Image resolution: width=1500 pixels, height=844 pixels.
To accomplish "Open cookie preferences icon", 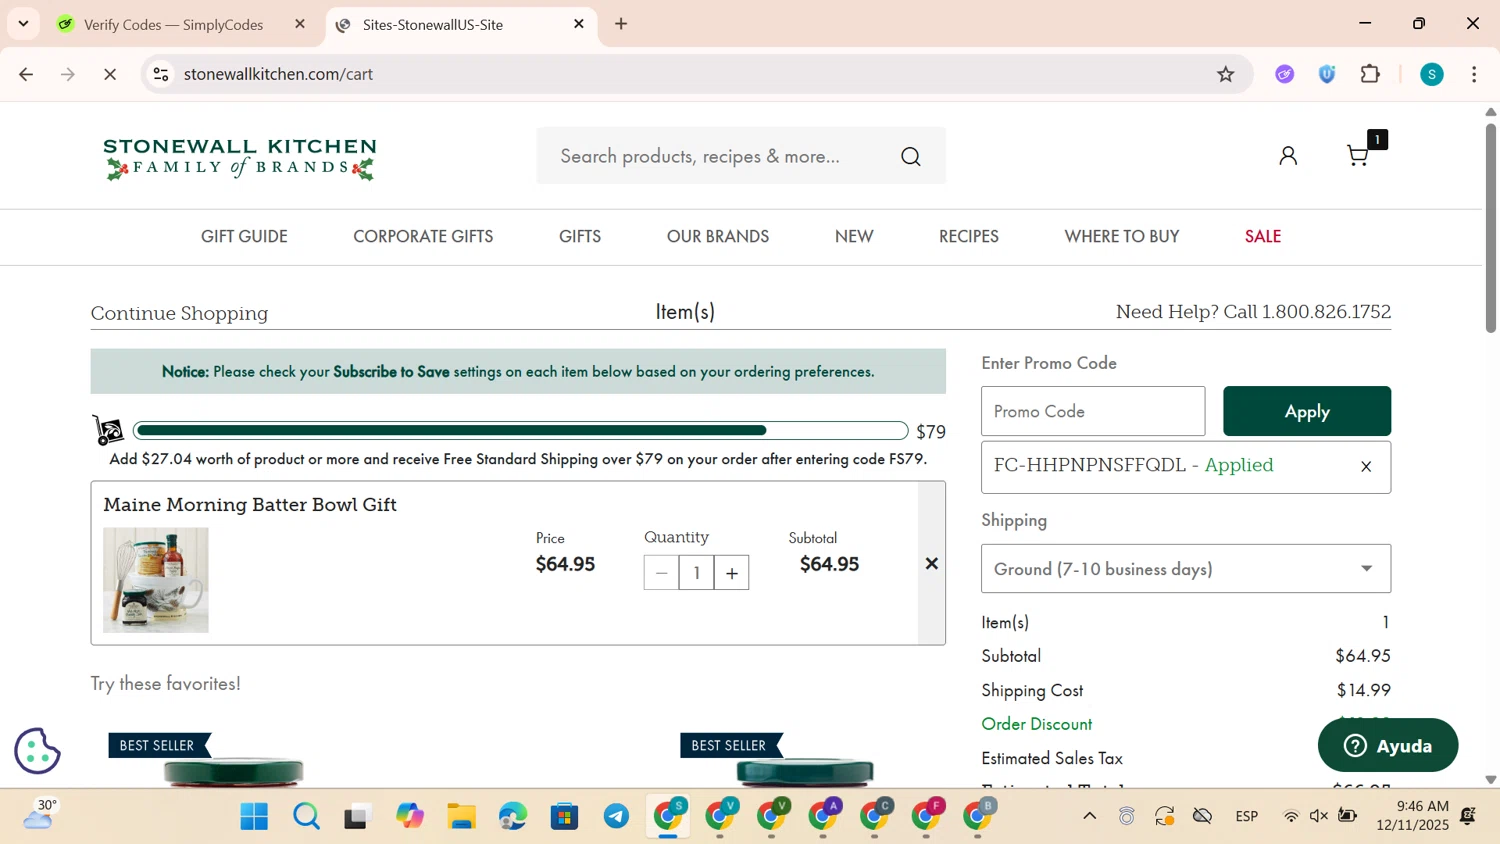I will 38,751.
